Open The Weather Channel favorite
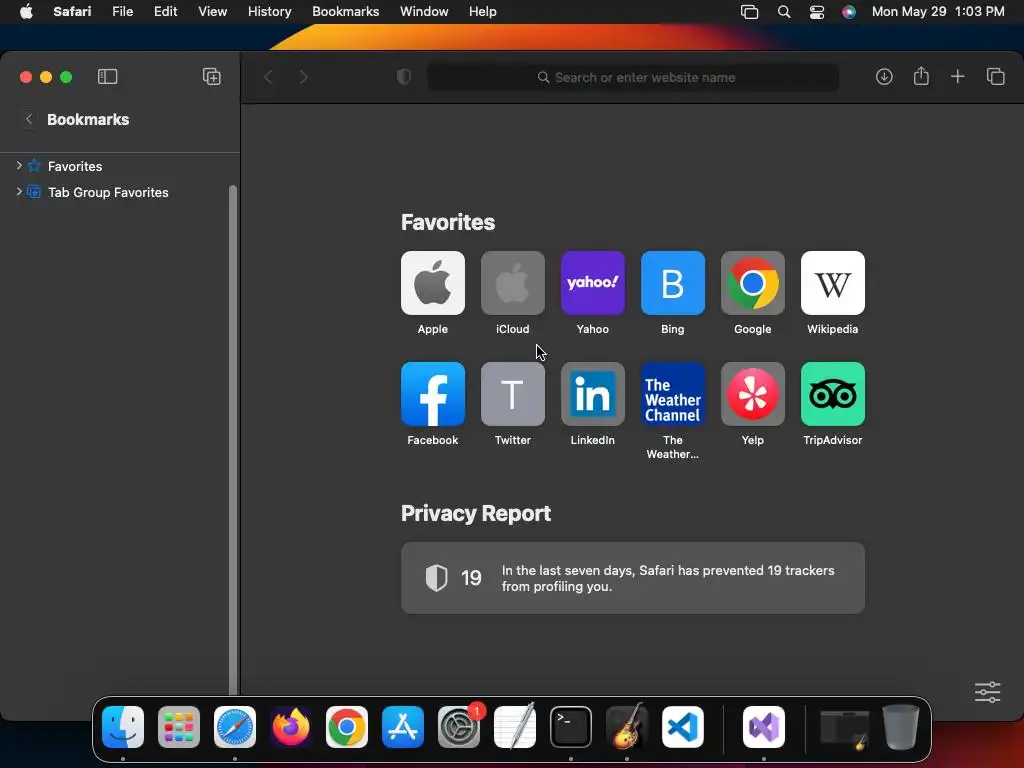 [673, 394]
